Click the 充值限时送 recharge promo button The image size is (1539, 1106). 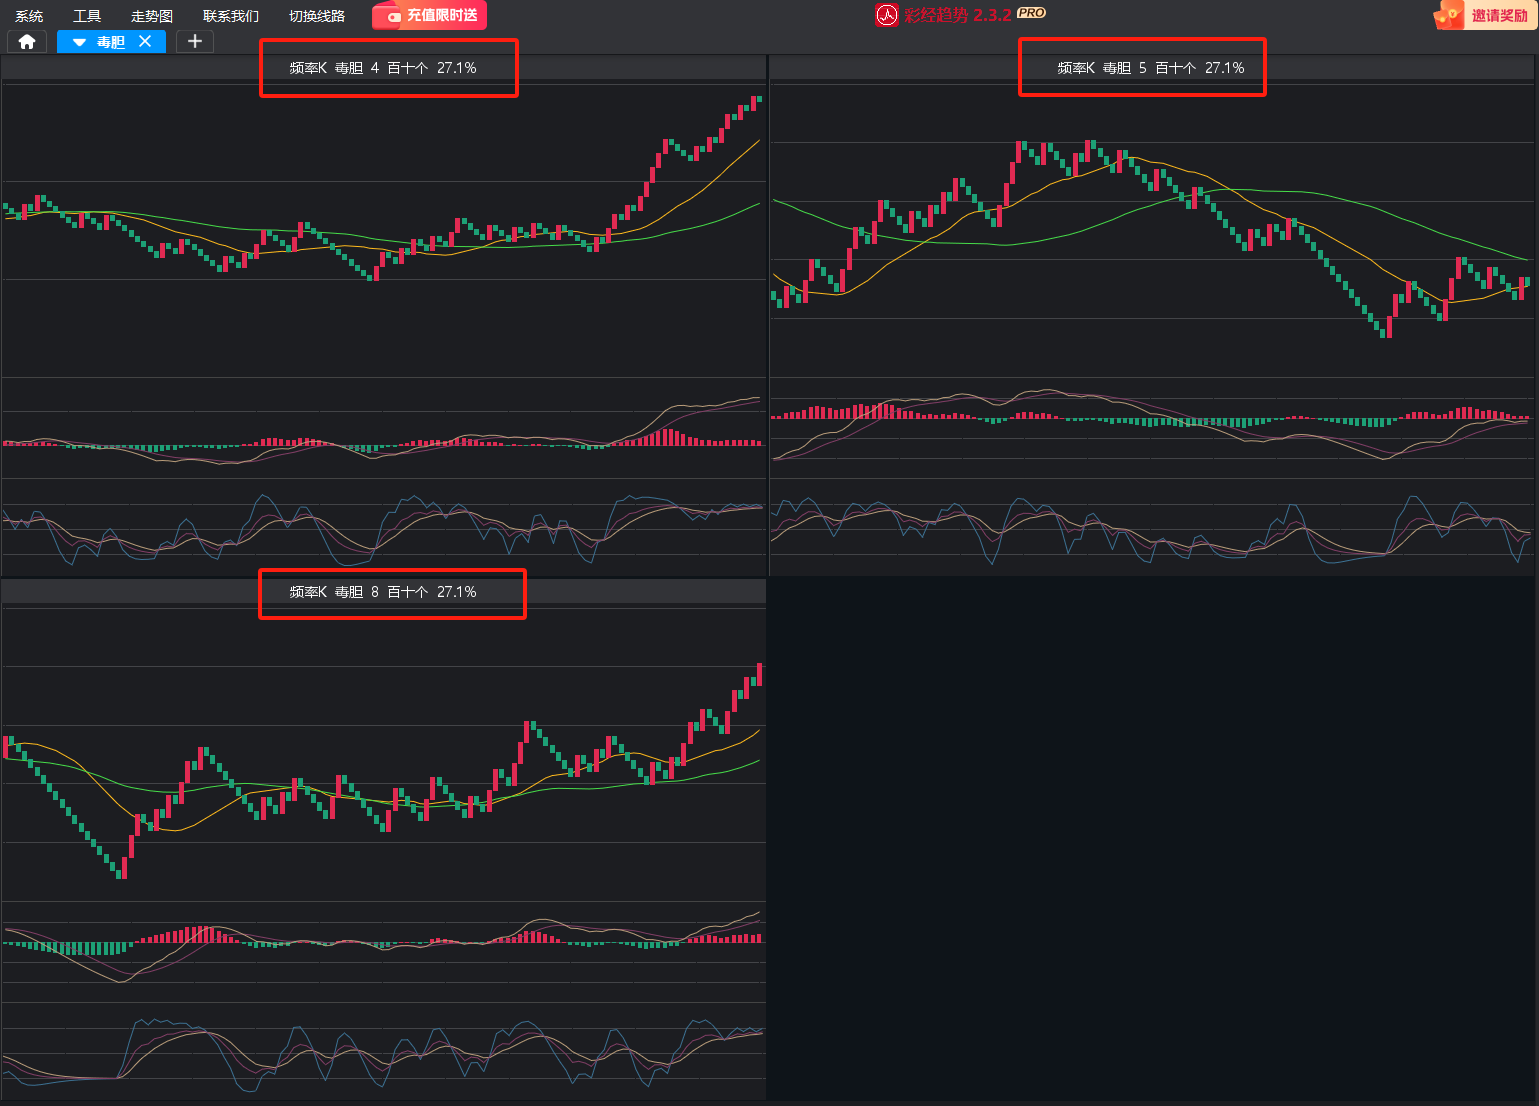point(430,15)
